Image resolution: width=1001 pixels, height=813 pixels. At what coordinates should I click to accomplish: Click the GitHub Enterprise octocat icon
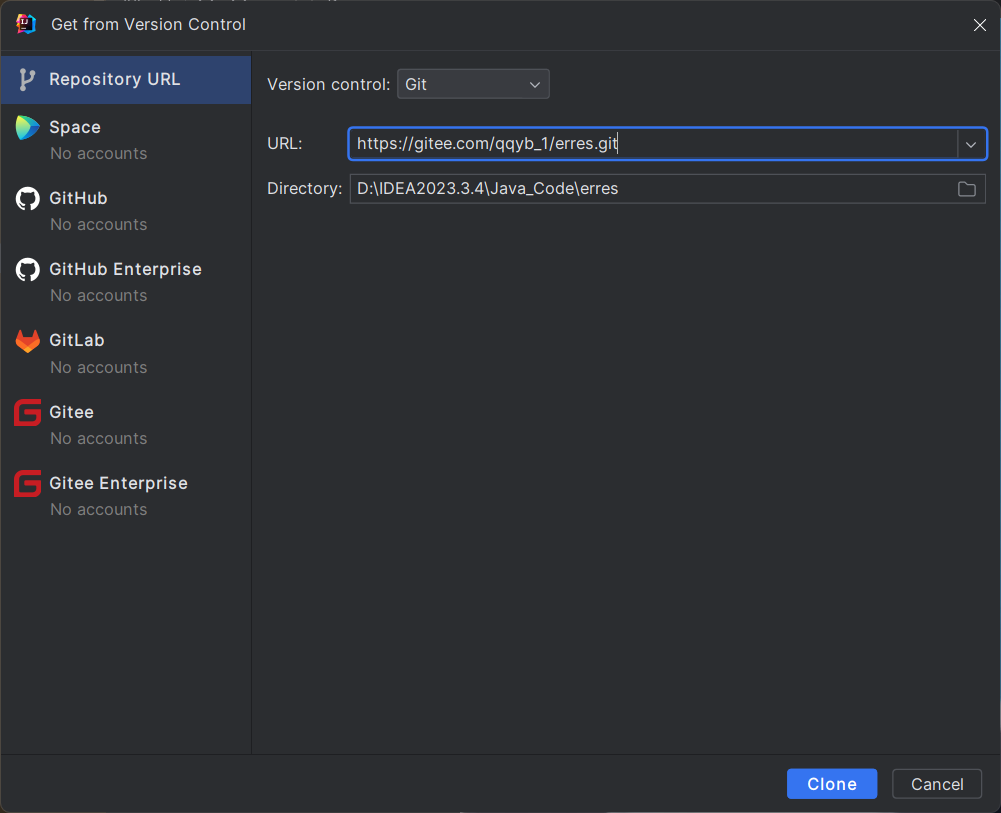(x=27, y=269)
